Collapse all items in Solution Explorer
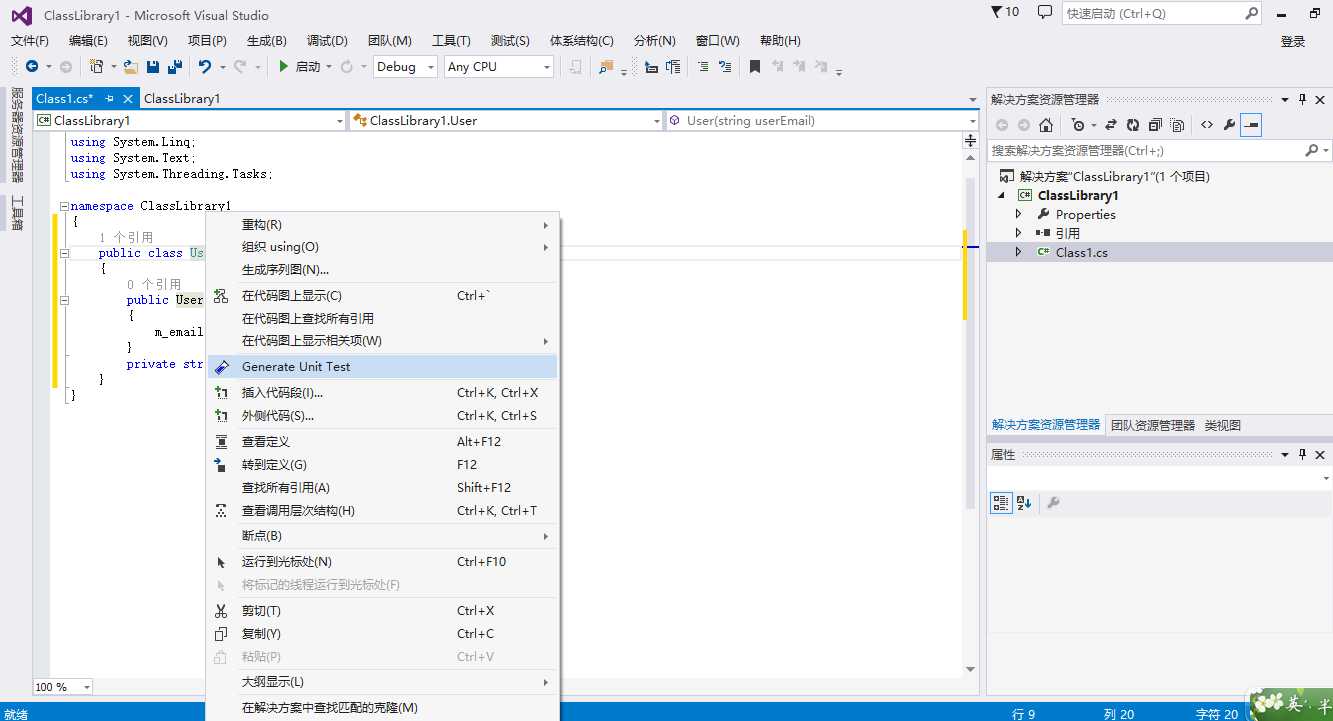The width and height of the screenshot is (1333, 721). click(1155, 125)
